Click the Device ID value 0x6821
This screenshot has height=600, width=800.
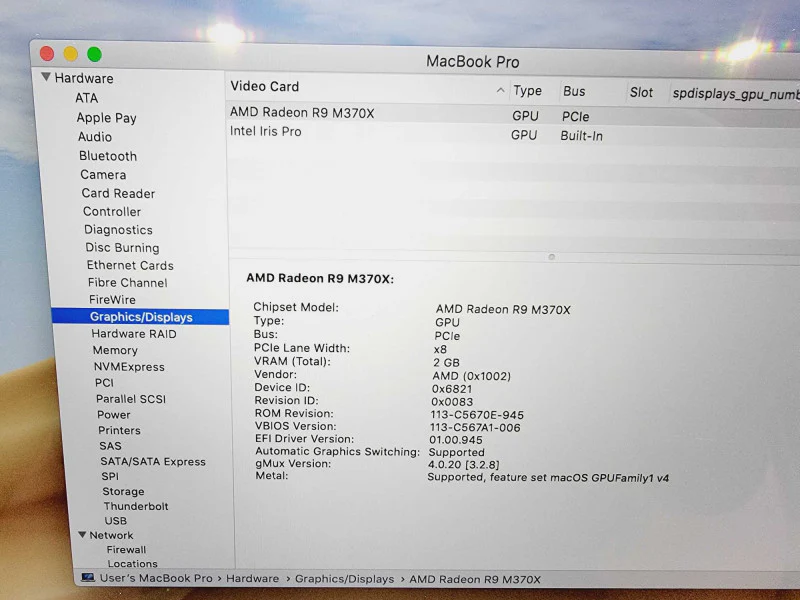click(x=452, y=389)
